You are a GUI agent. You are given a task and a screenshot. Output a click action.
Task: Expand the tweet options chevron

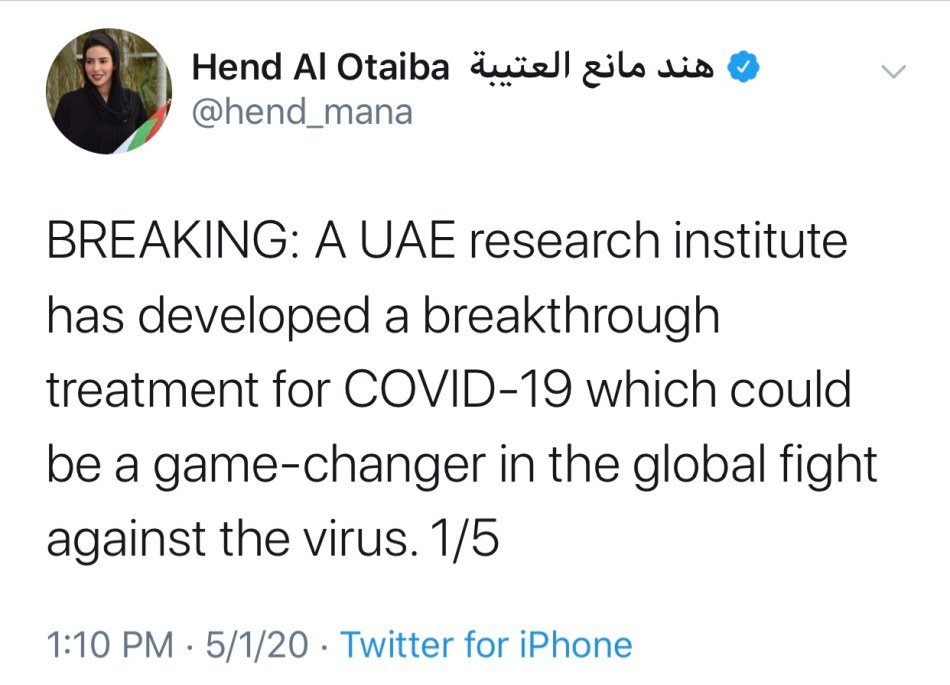click(x=893, y=71)
